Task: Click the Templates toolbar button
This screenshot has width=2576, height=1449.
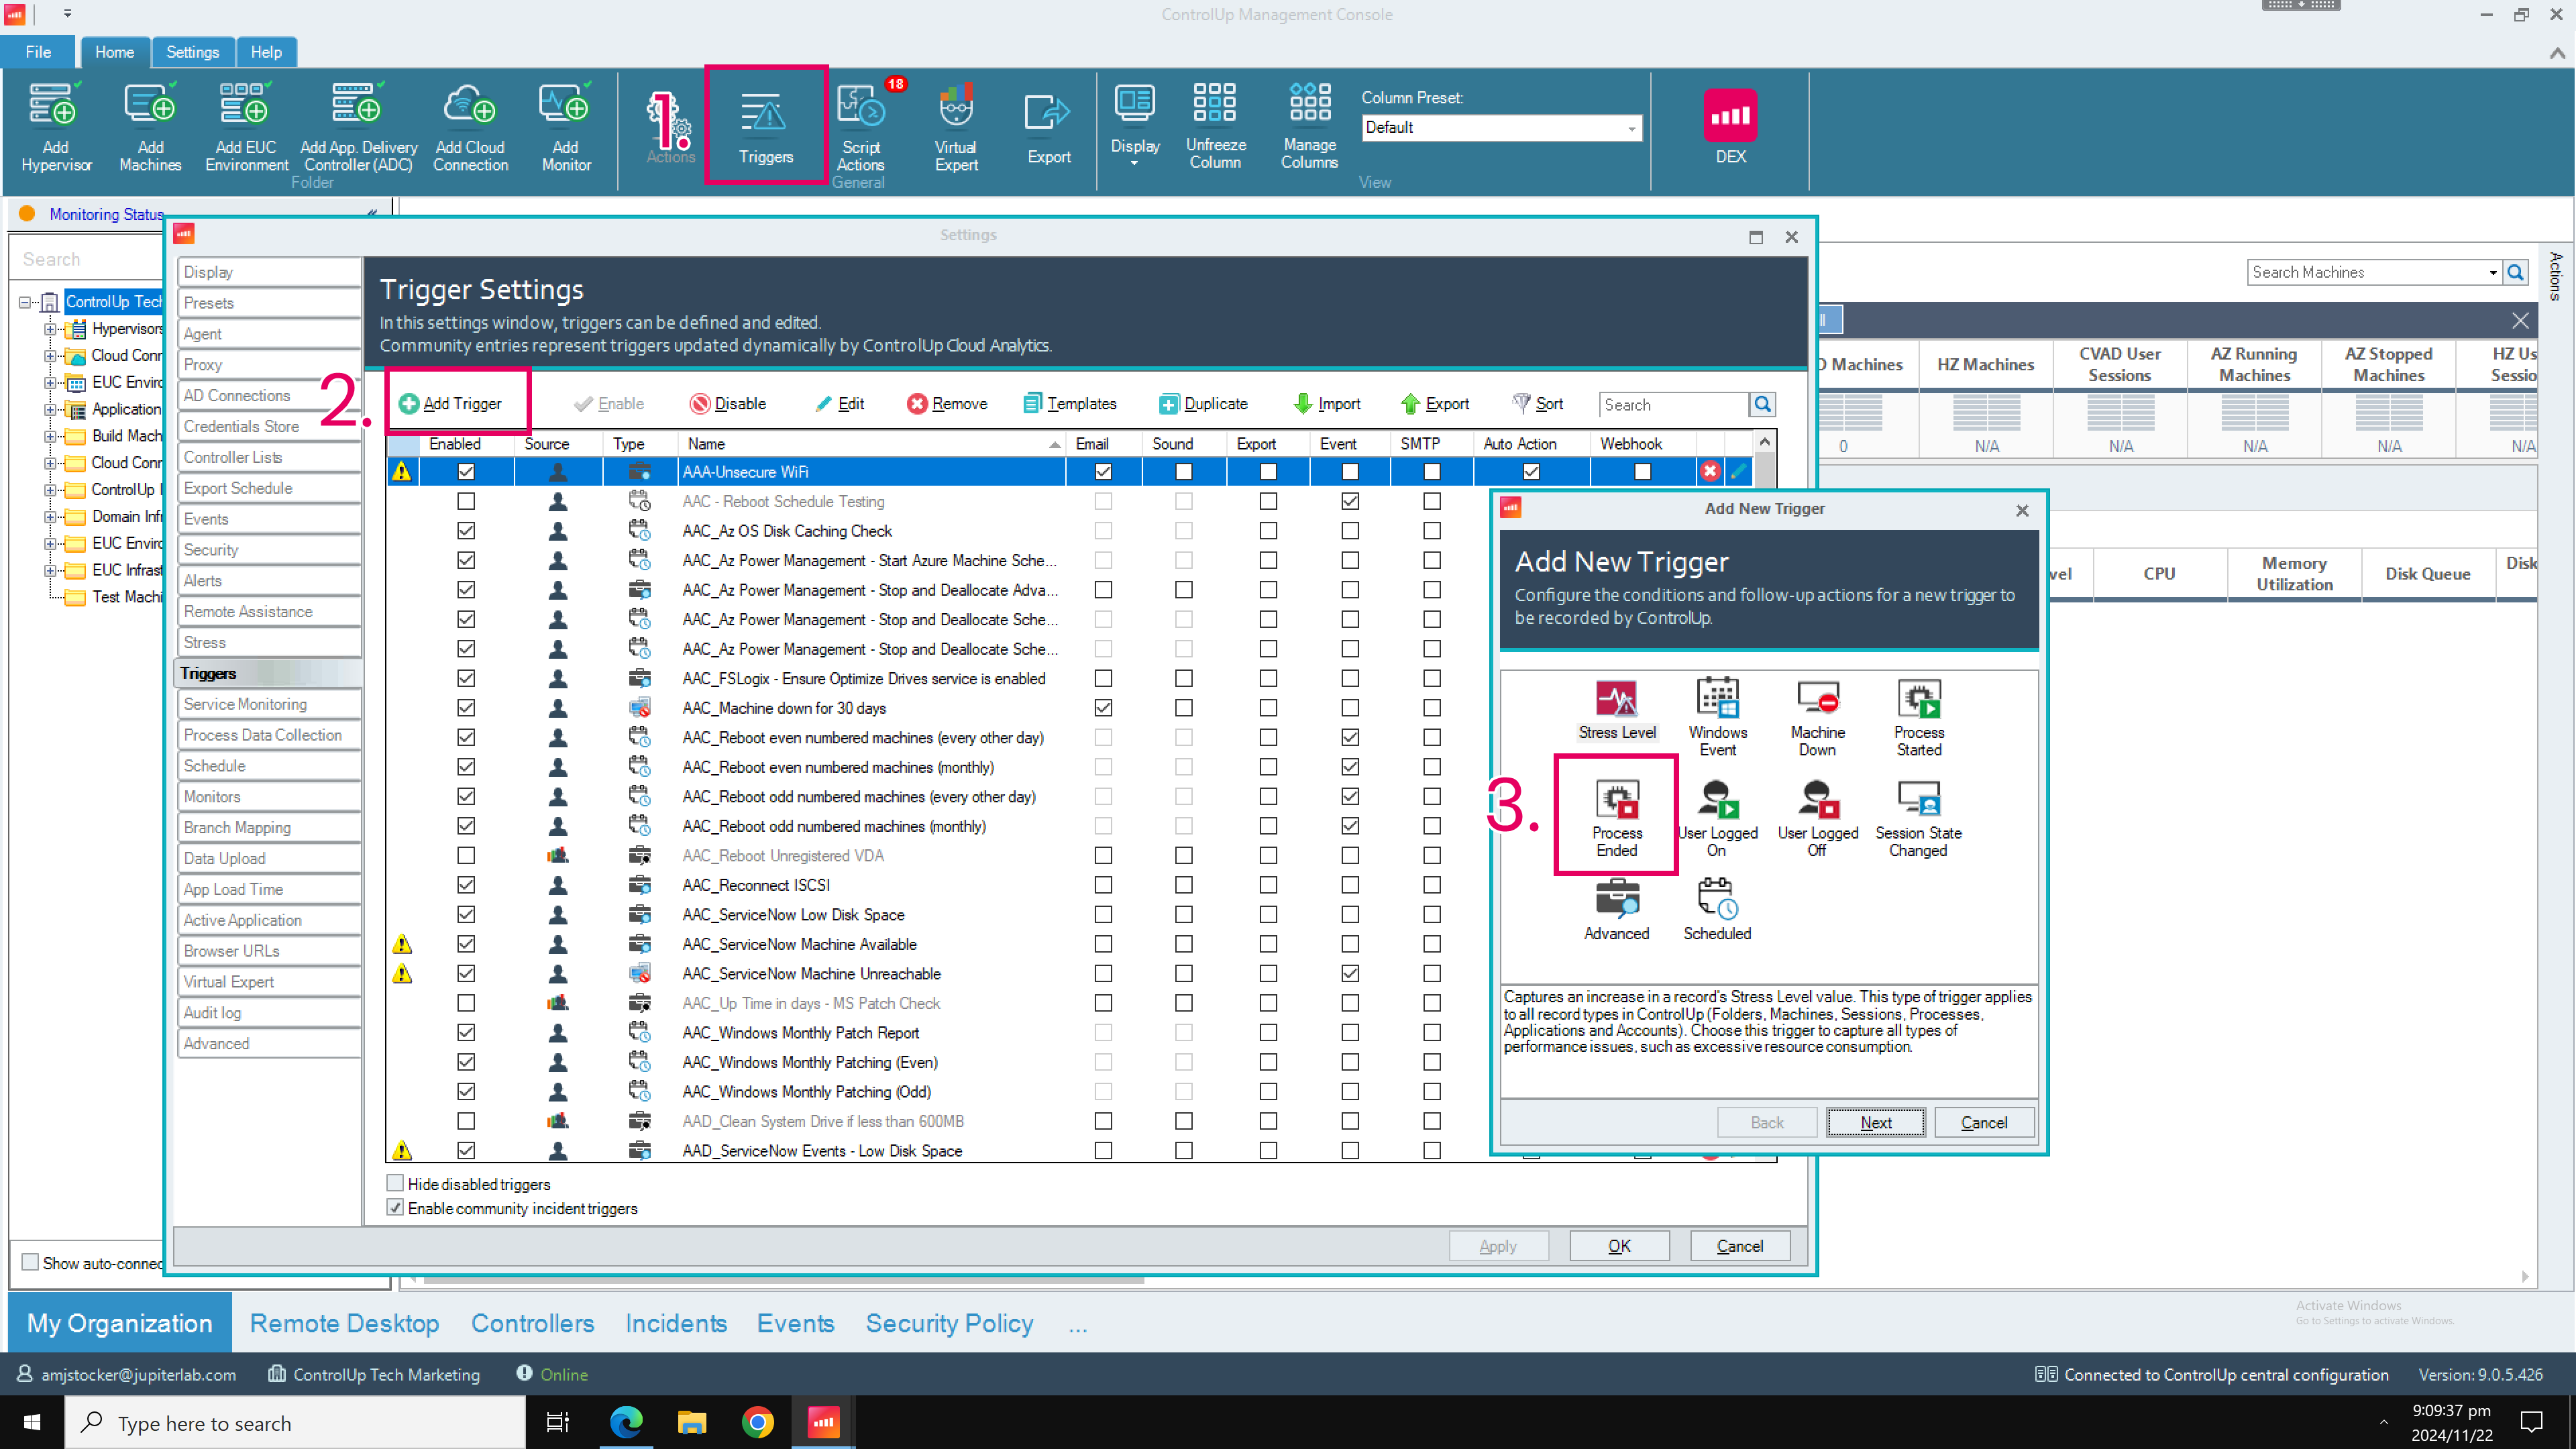Action: [1070, 403]
